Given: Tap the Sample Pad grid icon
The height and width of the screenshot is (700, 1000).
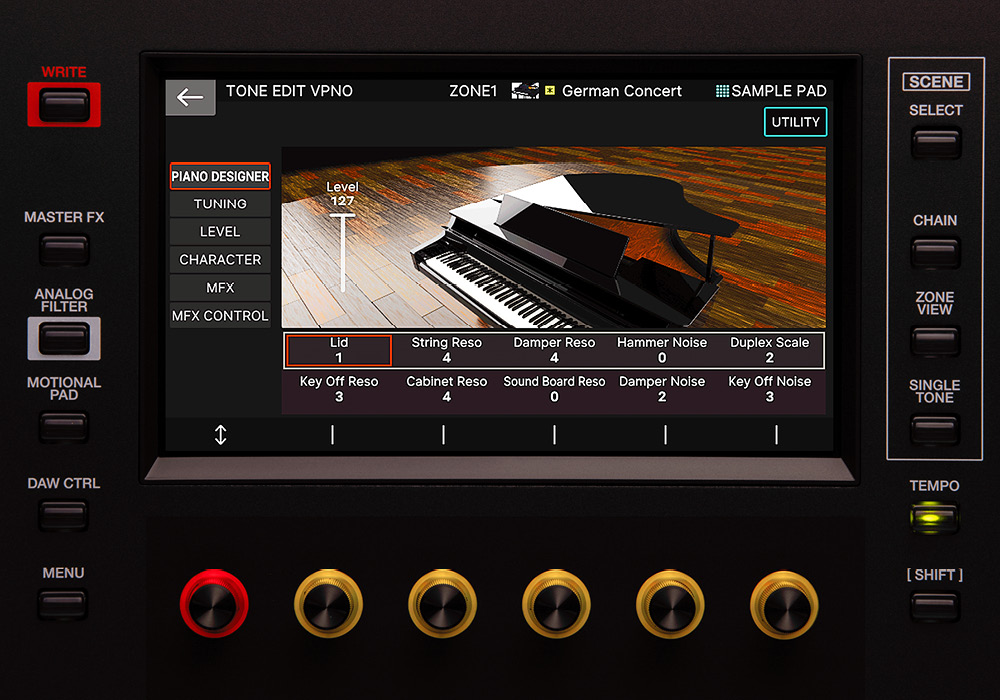Looking at the screenshot, I should click(722, 91).
